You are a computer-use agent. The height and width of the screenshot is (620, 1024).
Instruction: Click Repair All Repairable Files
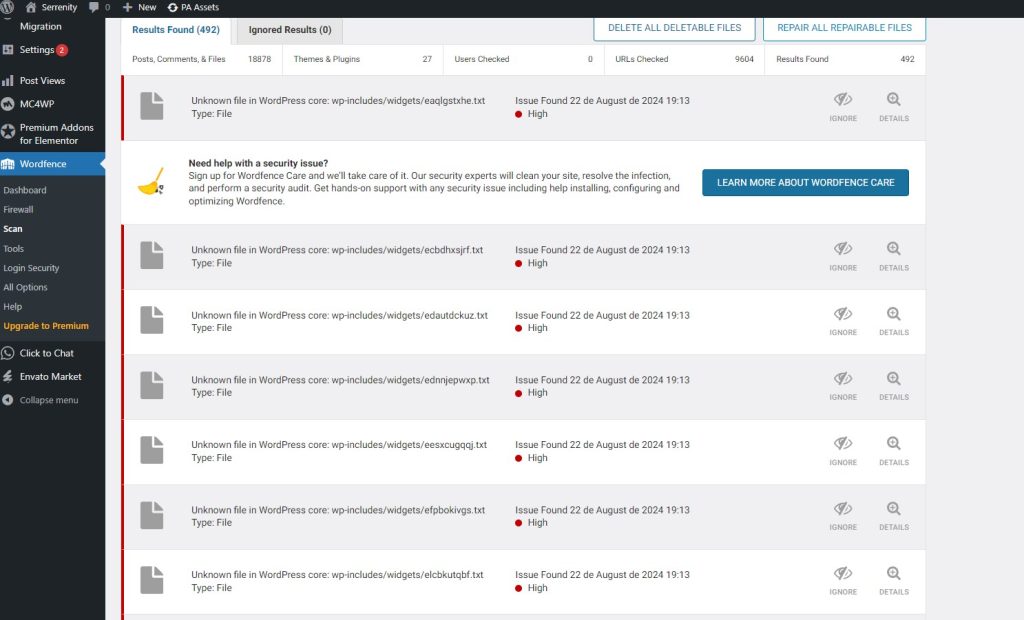pyautogui.click(x=844, y=27)
